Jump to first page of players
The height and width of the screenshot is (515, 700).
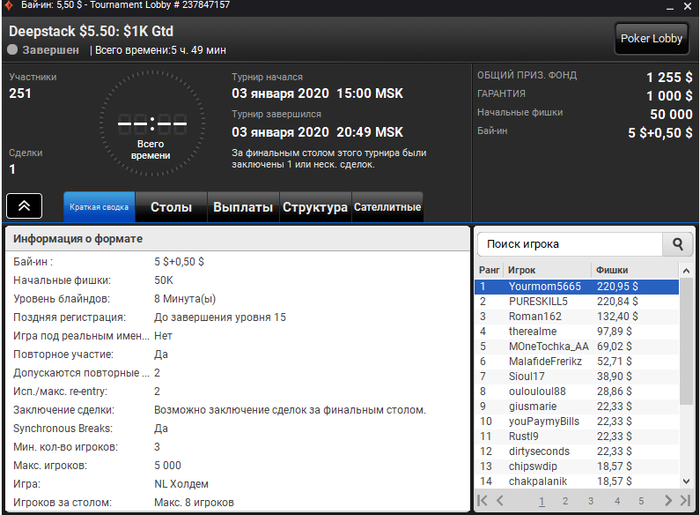coord(483,501)
